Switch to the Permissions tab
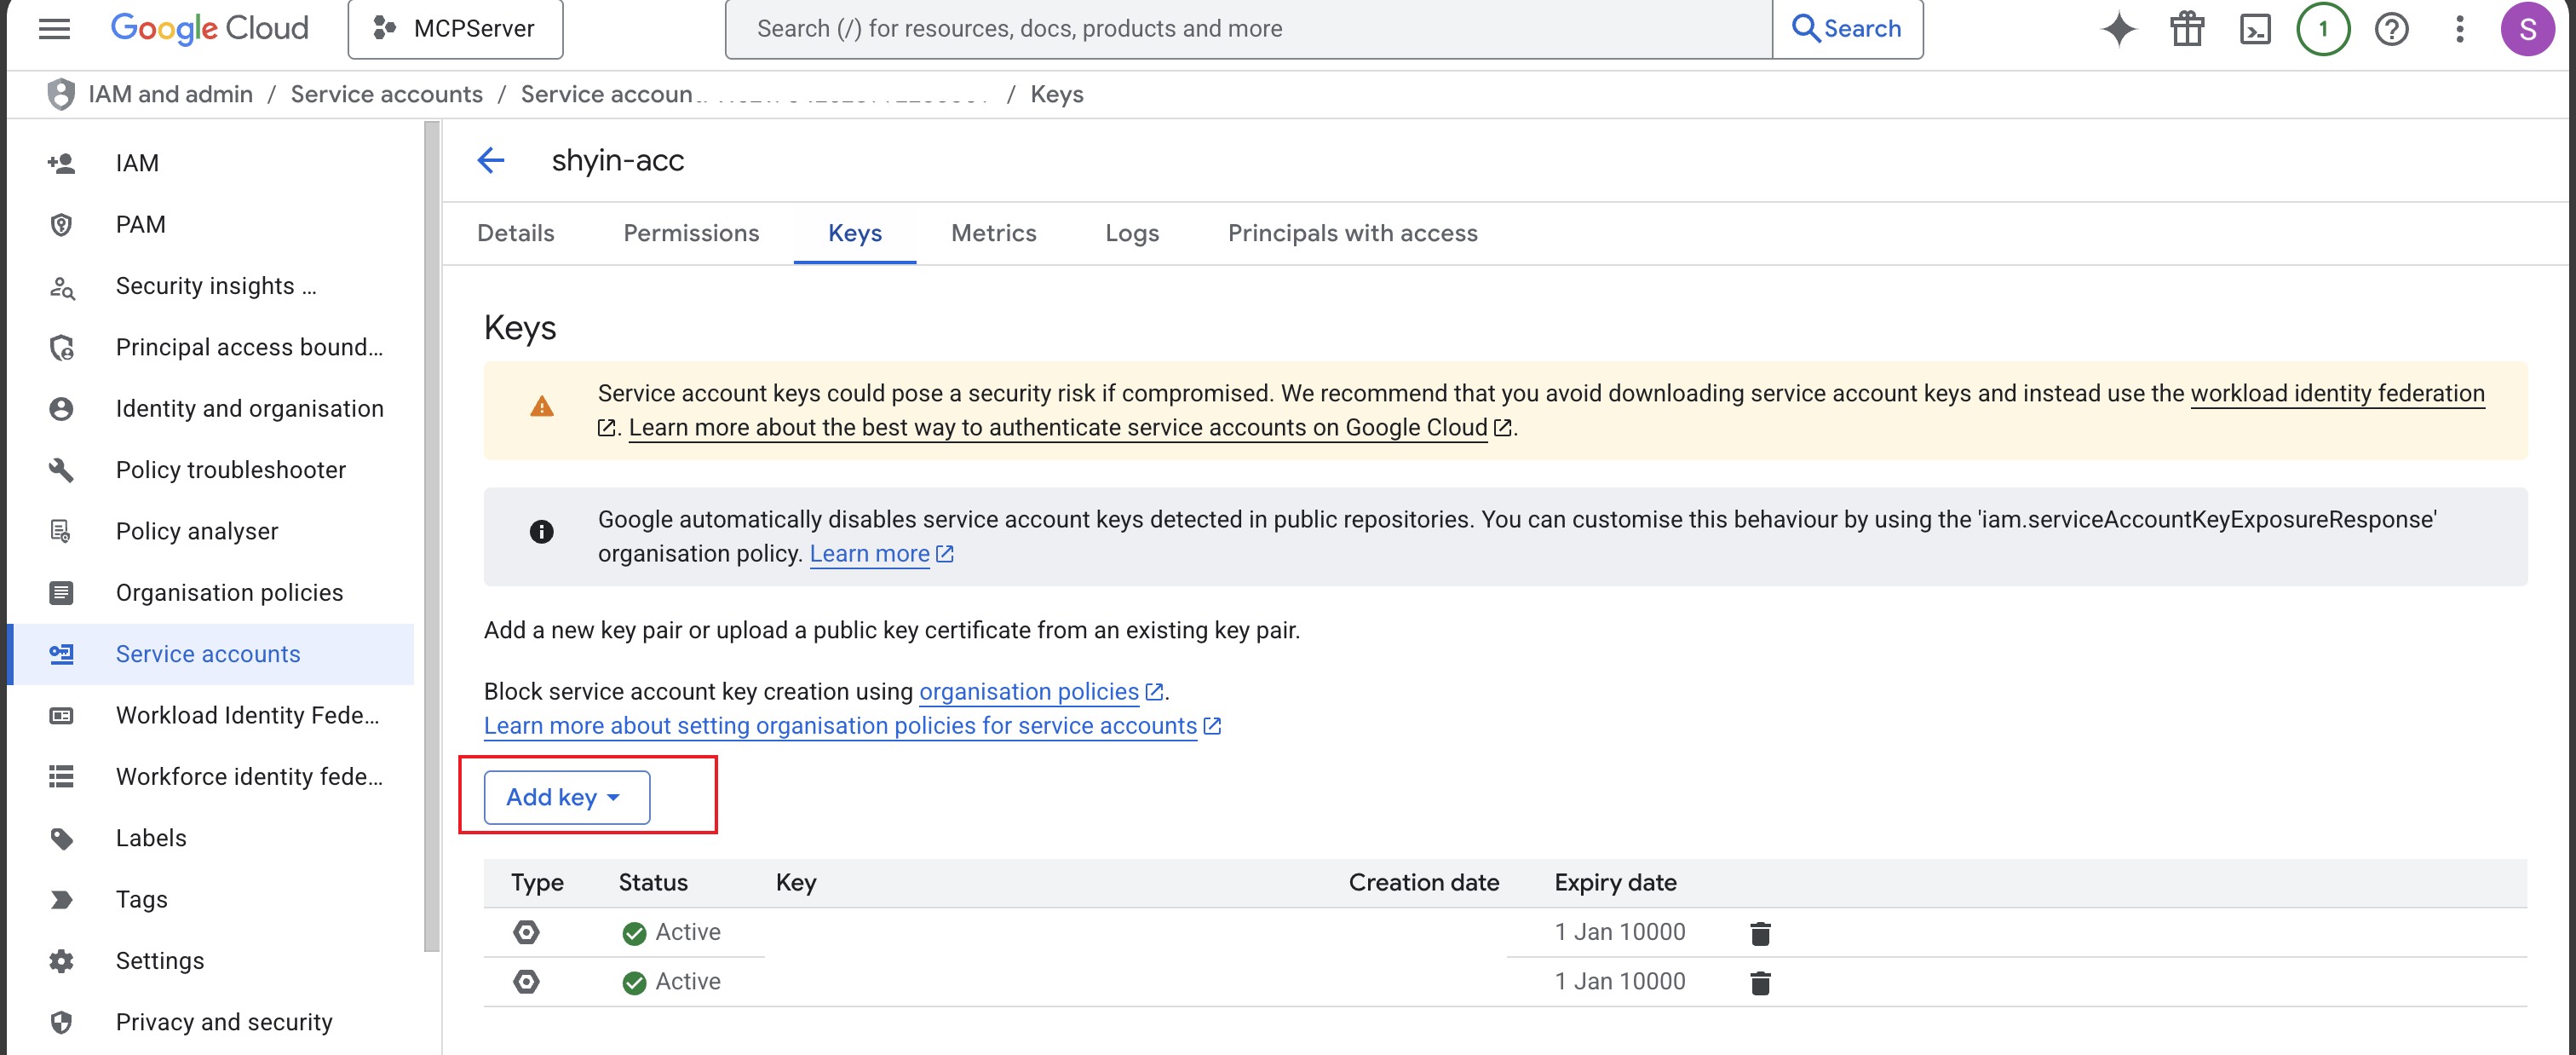Screen dimensions: 2576x1055 click(x=691, y=233)
